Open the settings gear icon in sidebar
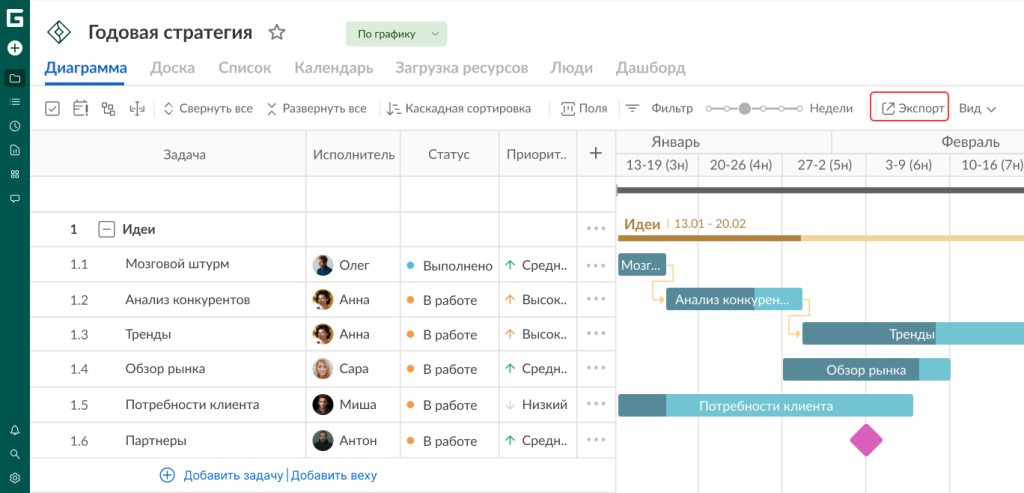The height and width of the screenshot is (493, 1024). [x=14, y=478]
